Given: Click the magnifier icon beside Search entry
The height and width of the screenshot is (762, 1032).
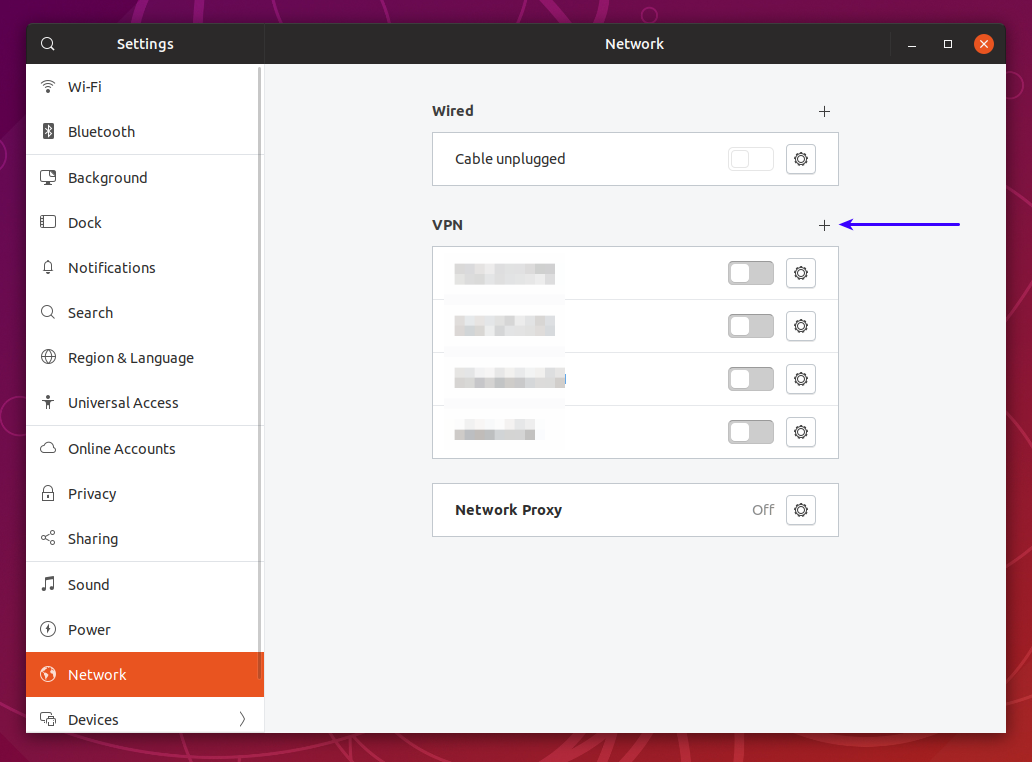Looking at the screenshot, I should (48, 312).
